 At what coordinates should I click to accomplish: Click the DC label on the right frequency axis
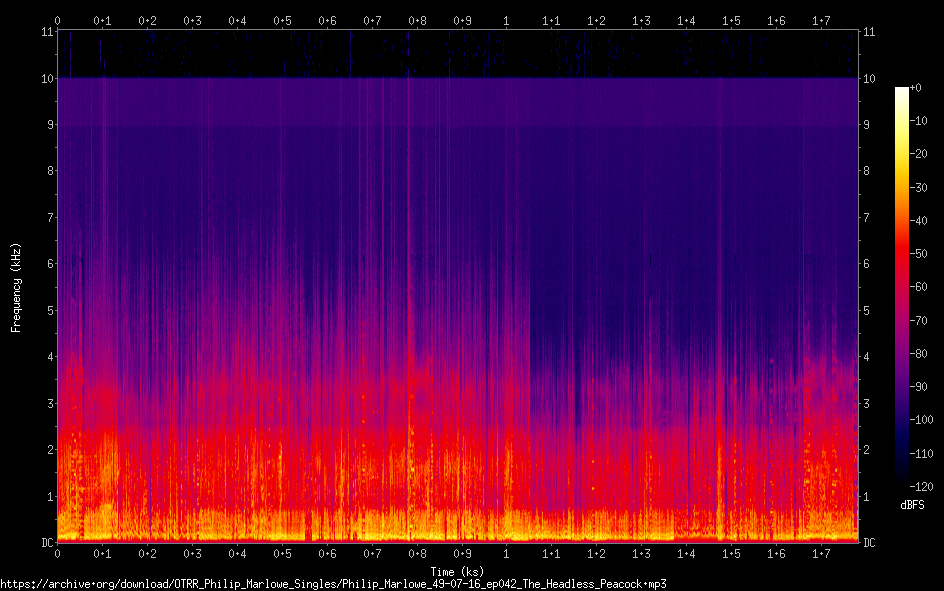[870, 543]
